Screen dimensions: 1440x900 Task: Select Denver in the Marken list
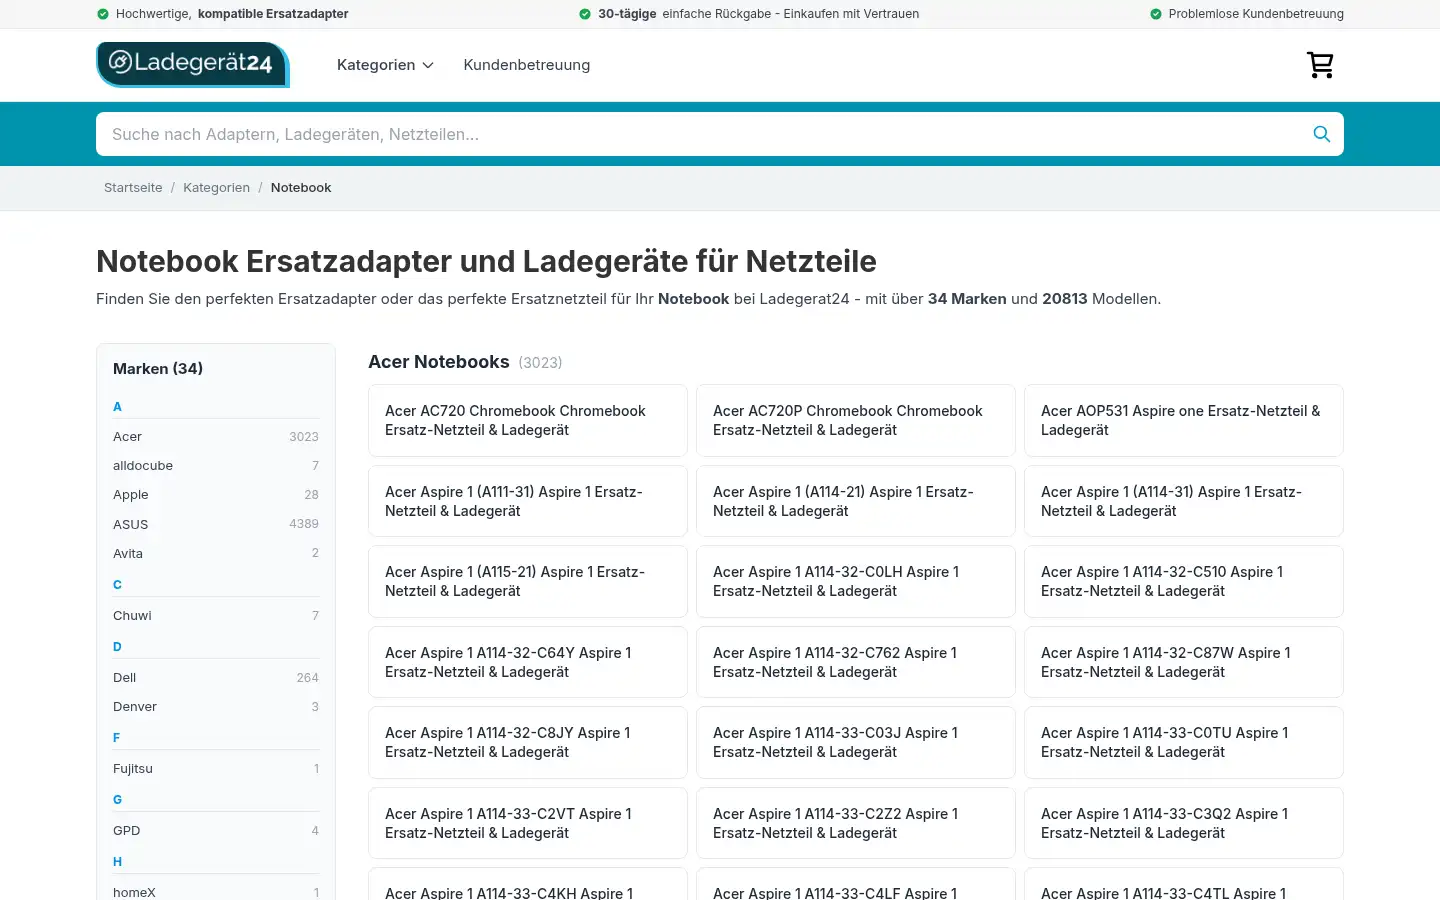click(x=216, y=707)
